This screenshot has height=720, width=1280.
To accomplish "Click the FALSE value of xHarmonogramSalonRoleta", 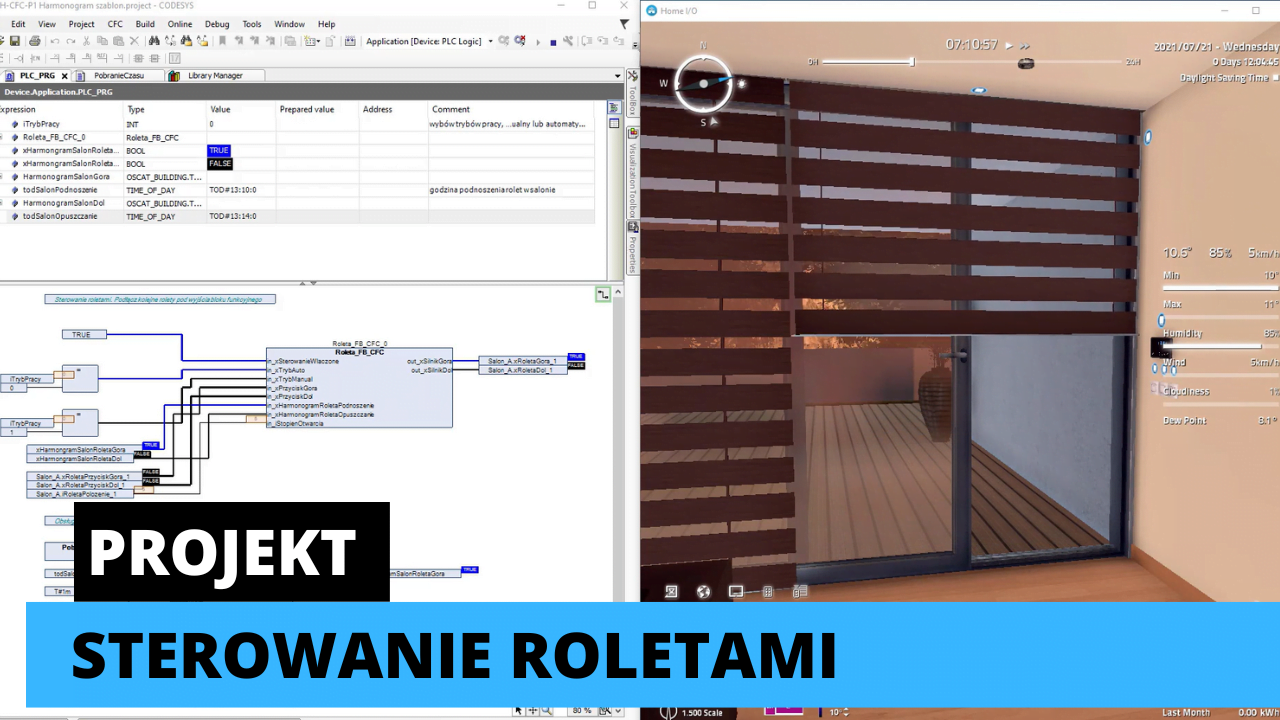I will tap(220, 164).
